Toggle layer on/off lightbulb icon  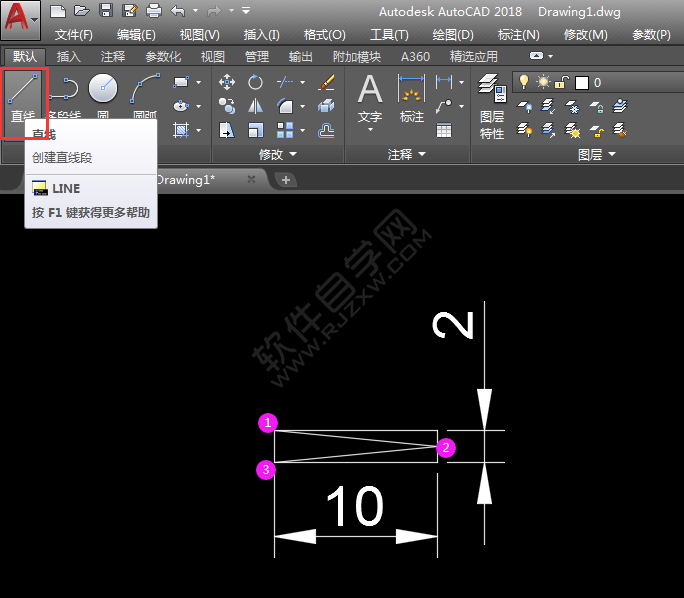pos(523,82)
